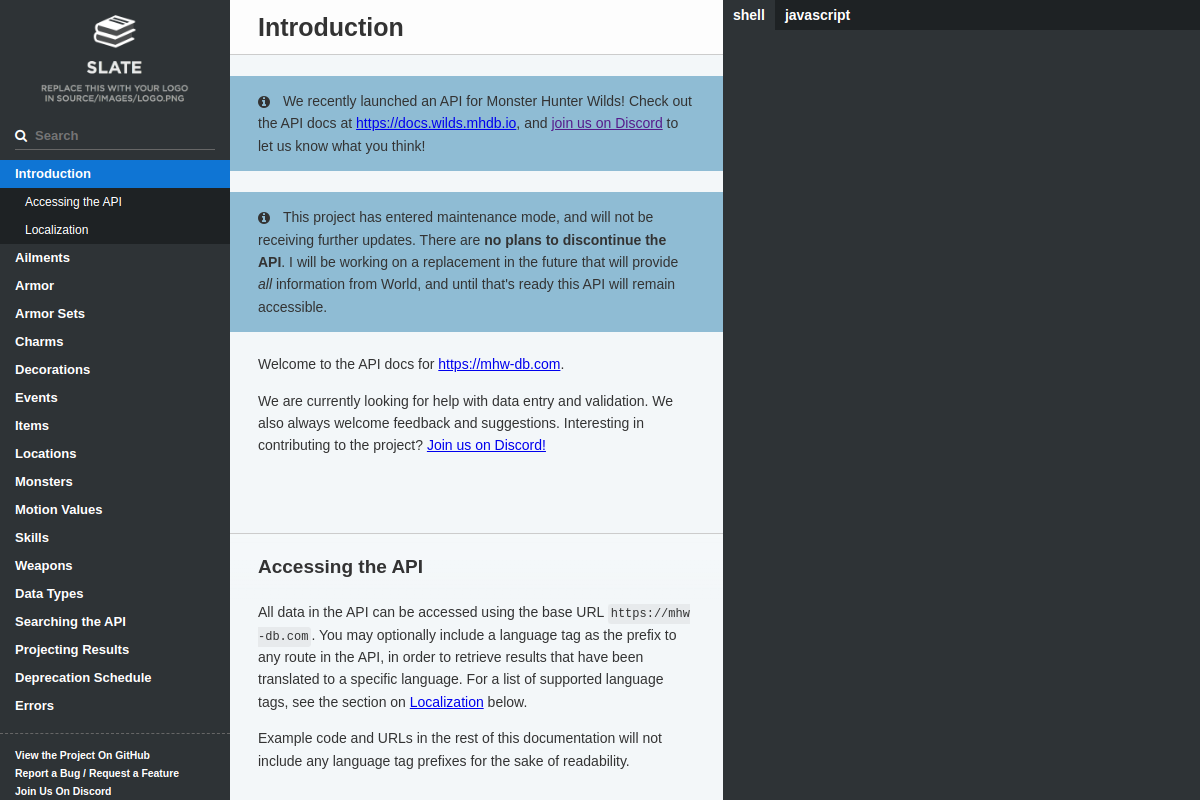Open Motion Values section
This screenshot has width=1200, height=800.
pos(115,510)
